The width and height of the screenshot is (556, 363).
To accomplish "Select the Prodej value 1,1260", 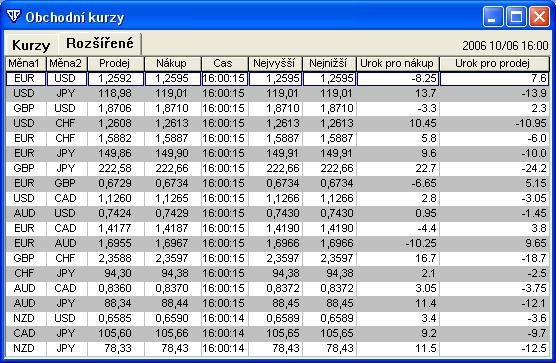I will pos(116,199).
